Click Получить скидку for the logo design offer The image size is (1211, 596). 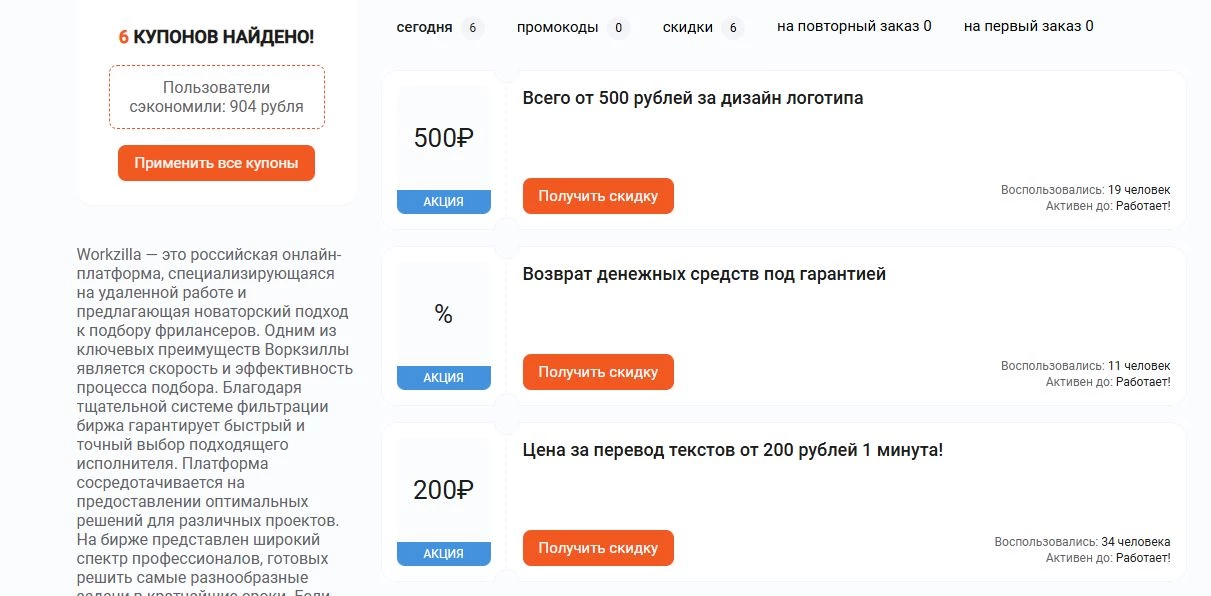pyautogui.click(x=597, y=196)
